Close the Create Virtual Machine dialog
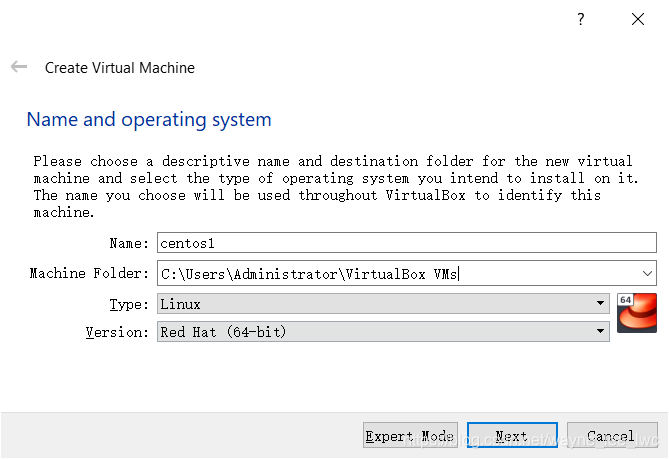669x459 pixels. click(x=638, y=19)
